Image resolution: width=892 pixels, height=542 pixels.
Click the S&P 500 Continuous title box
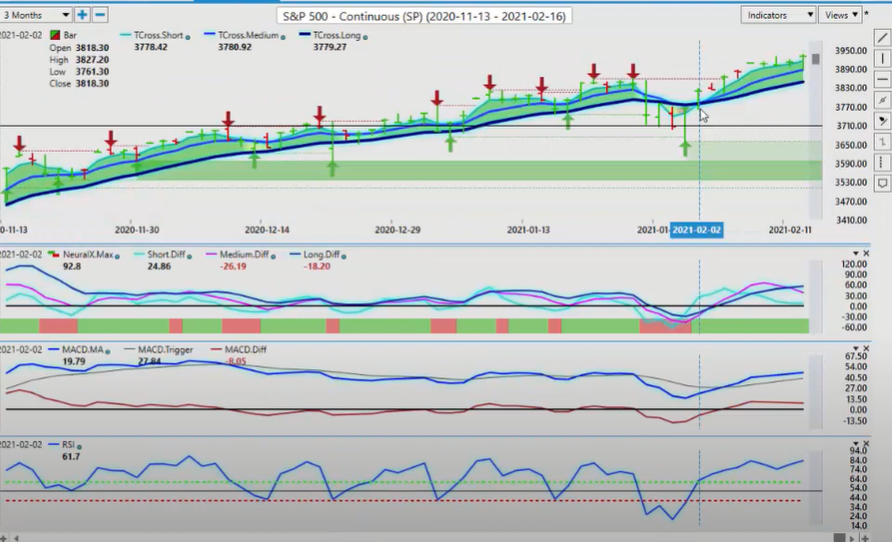click(424, 16)
